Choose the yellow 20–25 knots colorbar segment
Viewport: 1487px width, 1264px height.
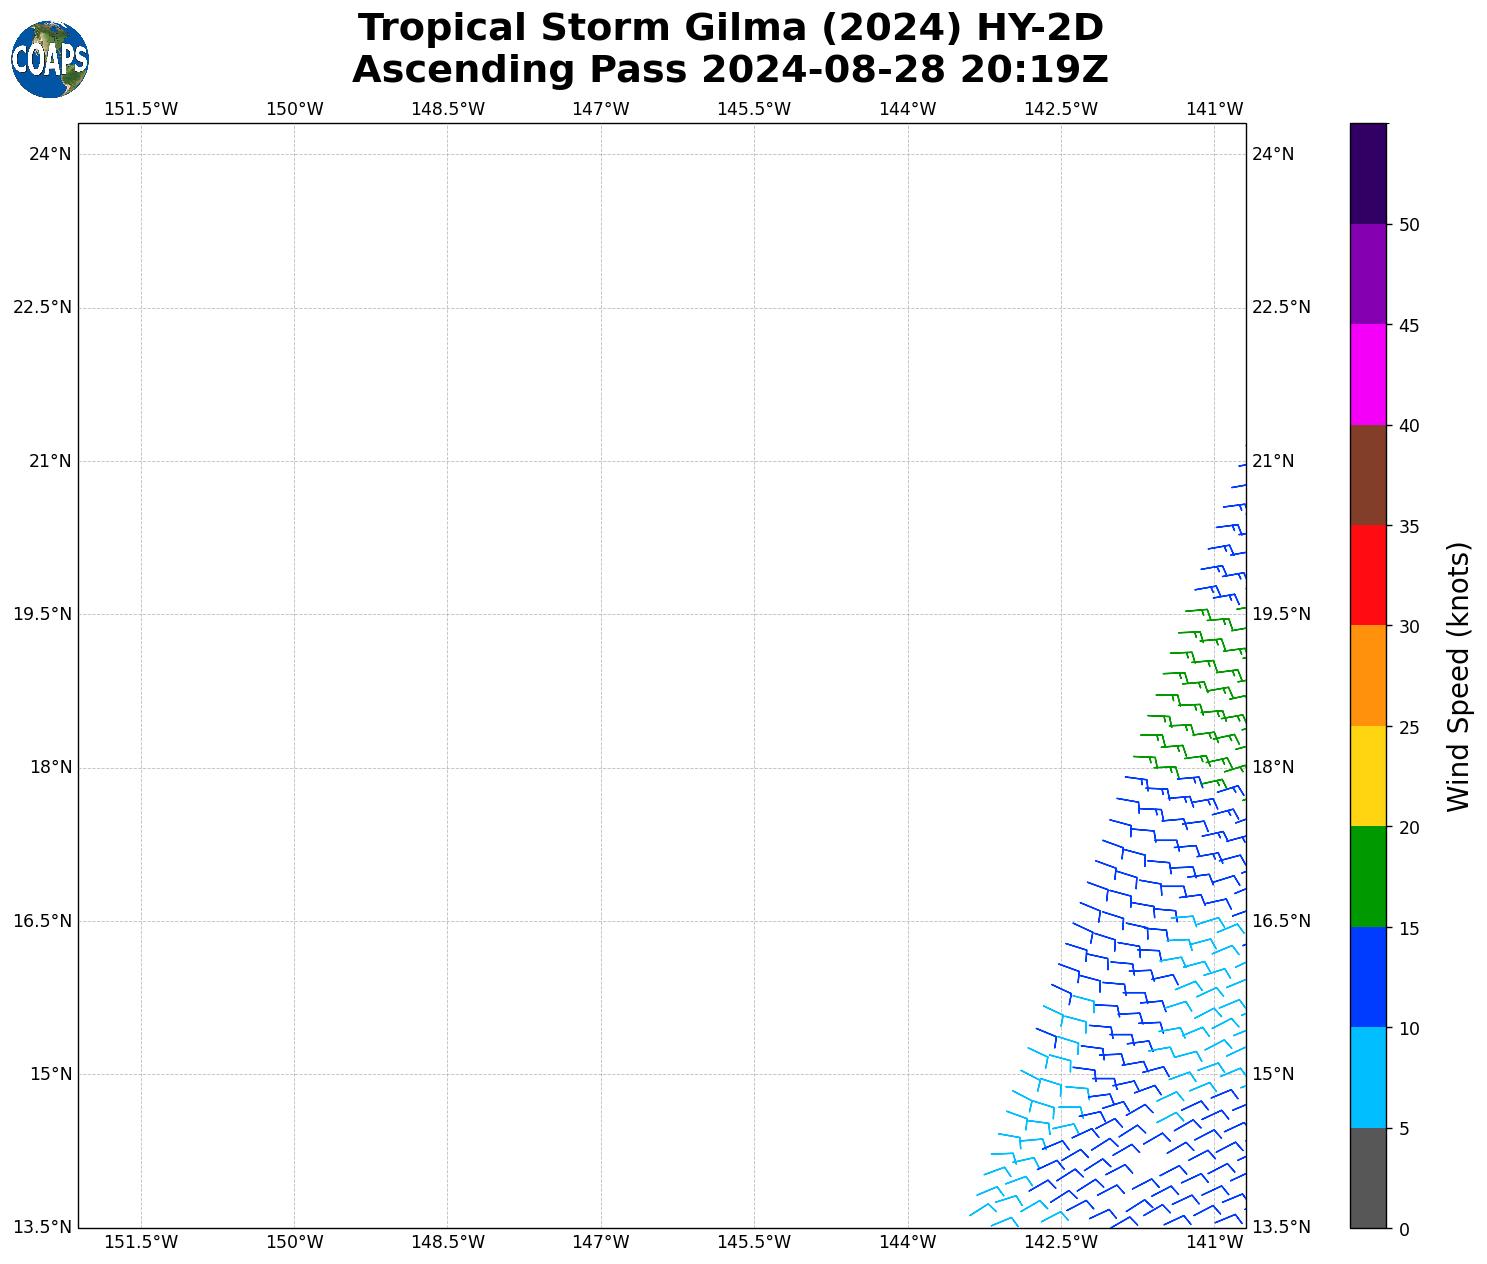click(x=1367, y=776)
